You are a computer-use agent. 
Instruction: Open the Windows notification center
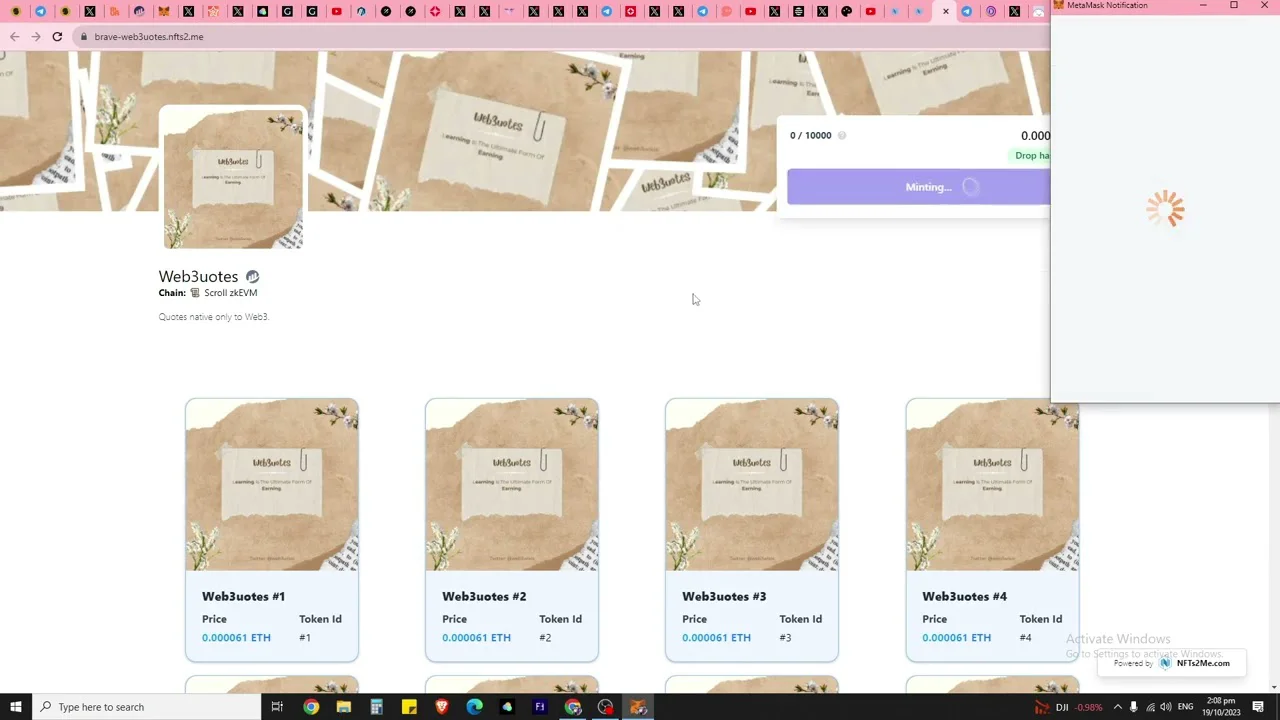(x=1258, y=707)
